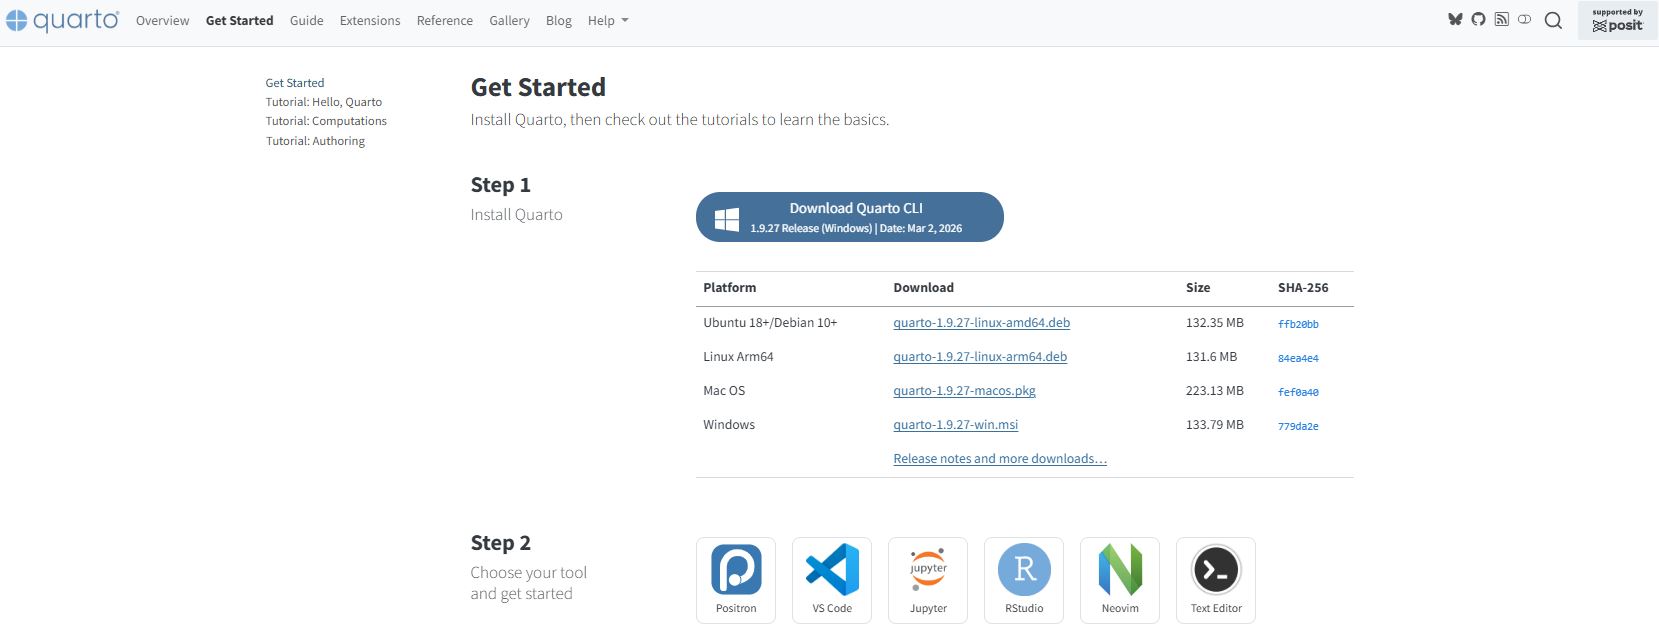The height and width of the screenshot is (640, 1659).
Task: Click the Windows SHA-256 hash 779da2e
Action: point(1298,426)
